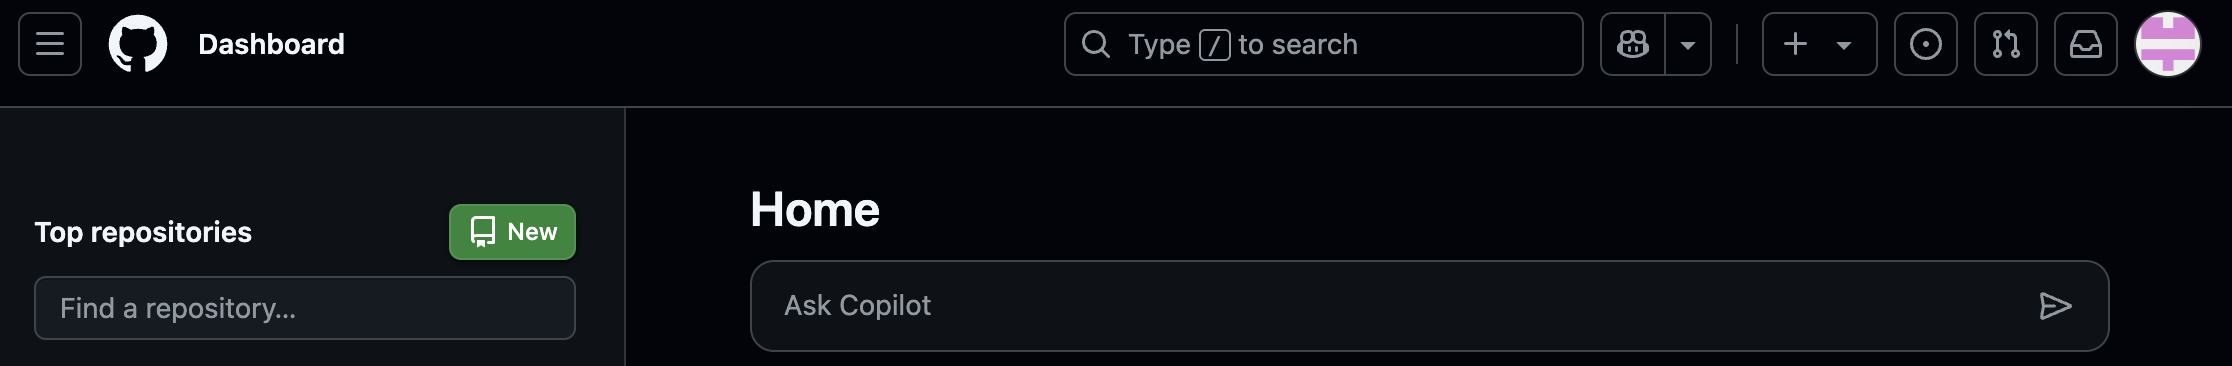Click the green New repository button

point(512,232)
